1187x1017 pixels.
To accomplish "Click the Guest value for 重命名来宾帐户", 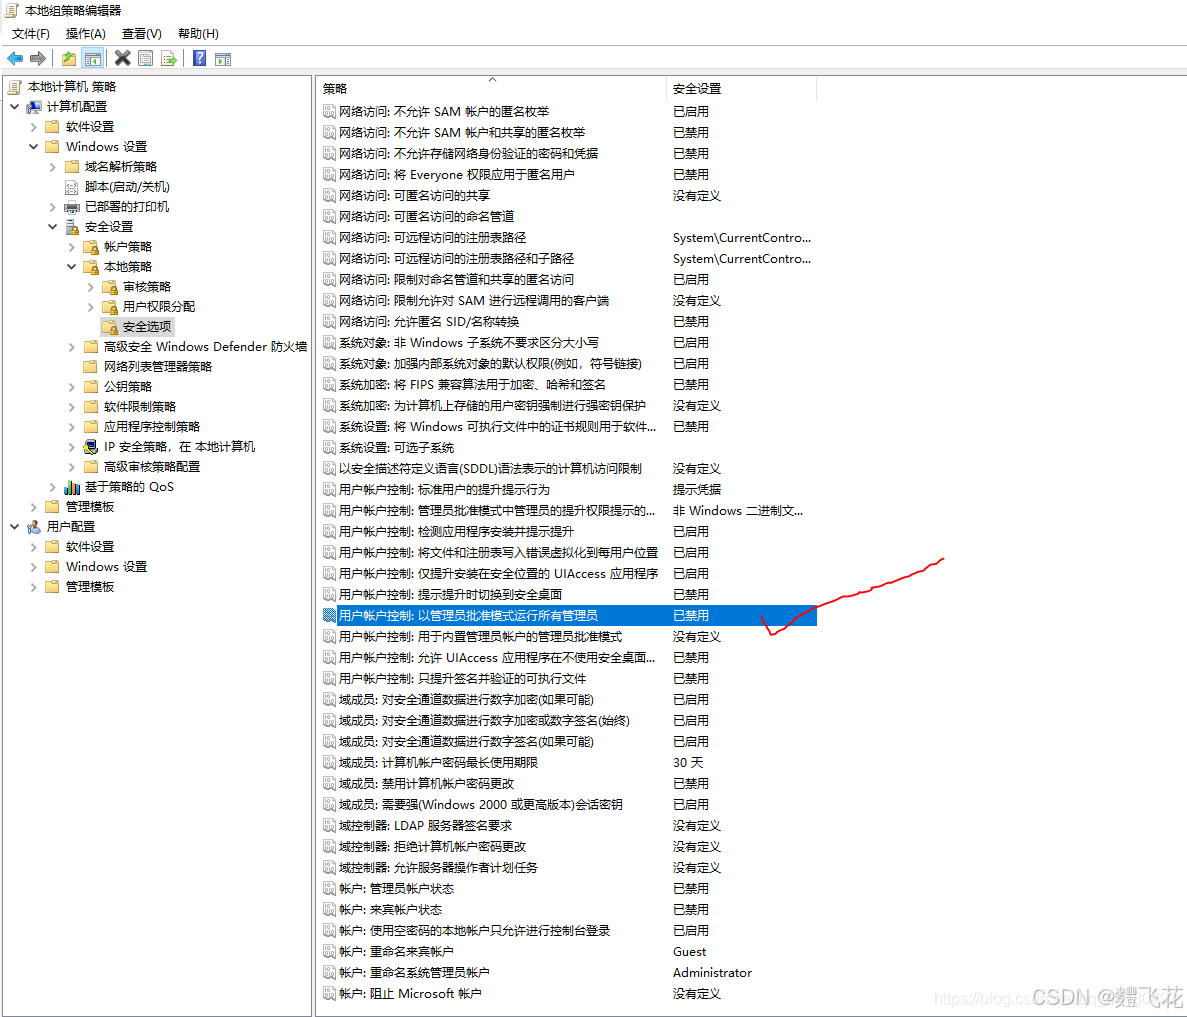I will pyautogui.click(x=690, y=952).
